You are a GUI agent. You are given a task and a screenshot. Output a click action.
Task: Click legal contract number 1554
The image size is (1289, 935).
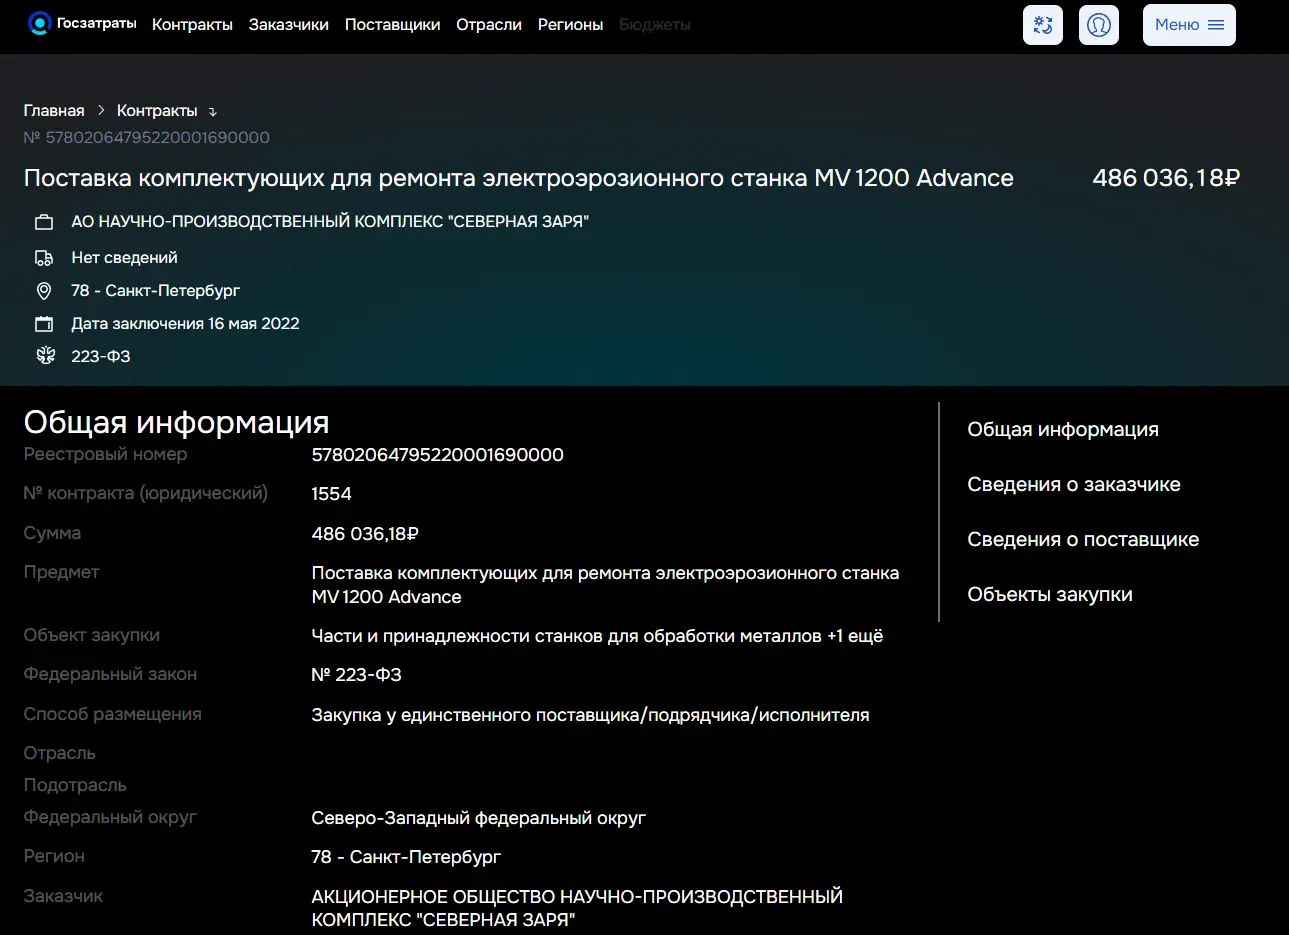point(332,494)
